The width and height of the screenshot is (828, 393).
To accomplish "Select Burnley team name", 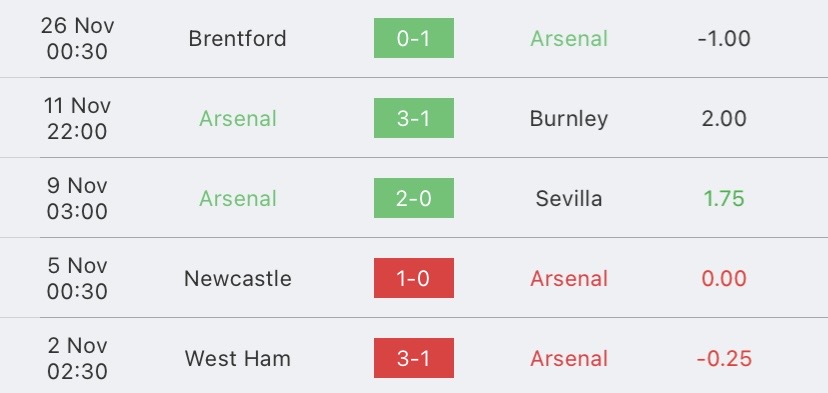I will [569, 119].
